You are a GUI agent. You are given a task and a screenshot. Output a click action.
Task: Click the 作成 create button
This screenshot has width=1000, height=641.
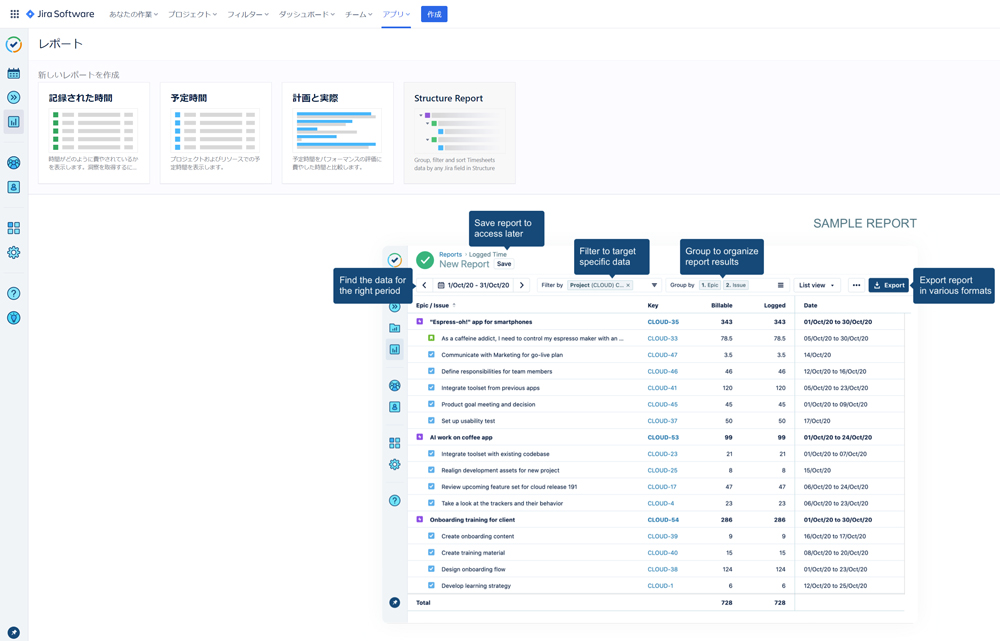[434, 14]
